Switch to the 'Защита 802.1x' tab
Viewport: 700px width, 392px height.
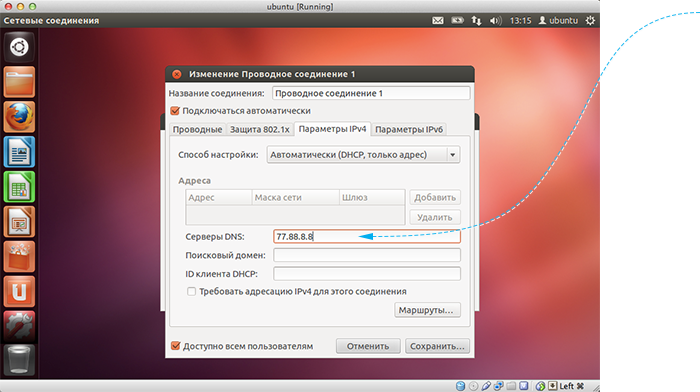pos(260,129)
